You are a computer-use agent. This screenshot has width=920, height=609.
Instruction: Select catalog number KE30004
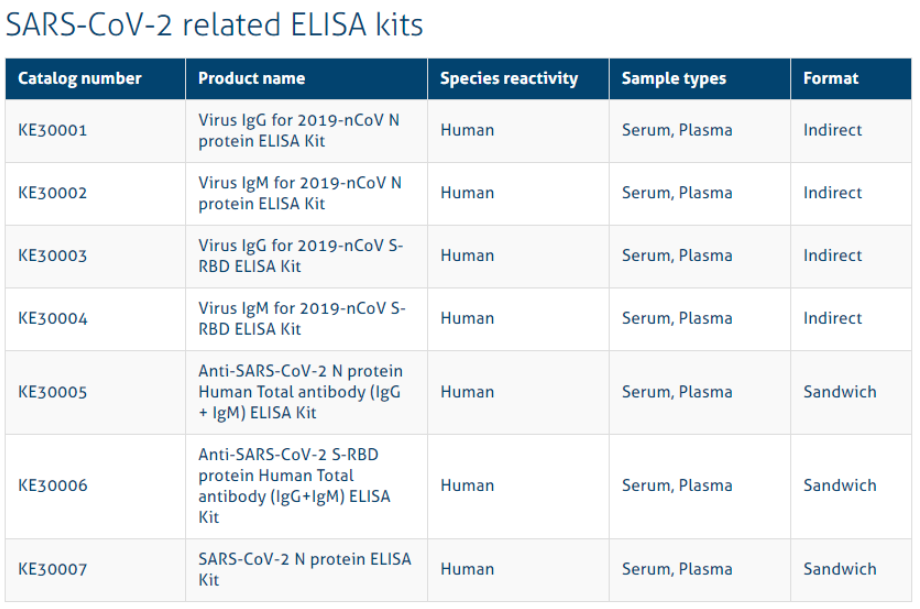click(x=52, y=319)
